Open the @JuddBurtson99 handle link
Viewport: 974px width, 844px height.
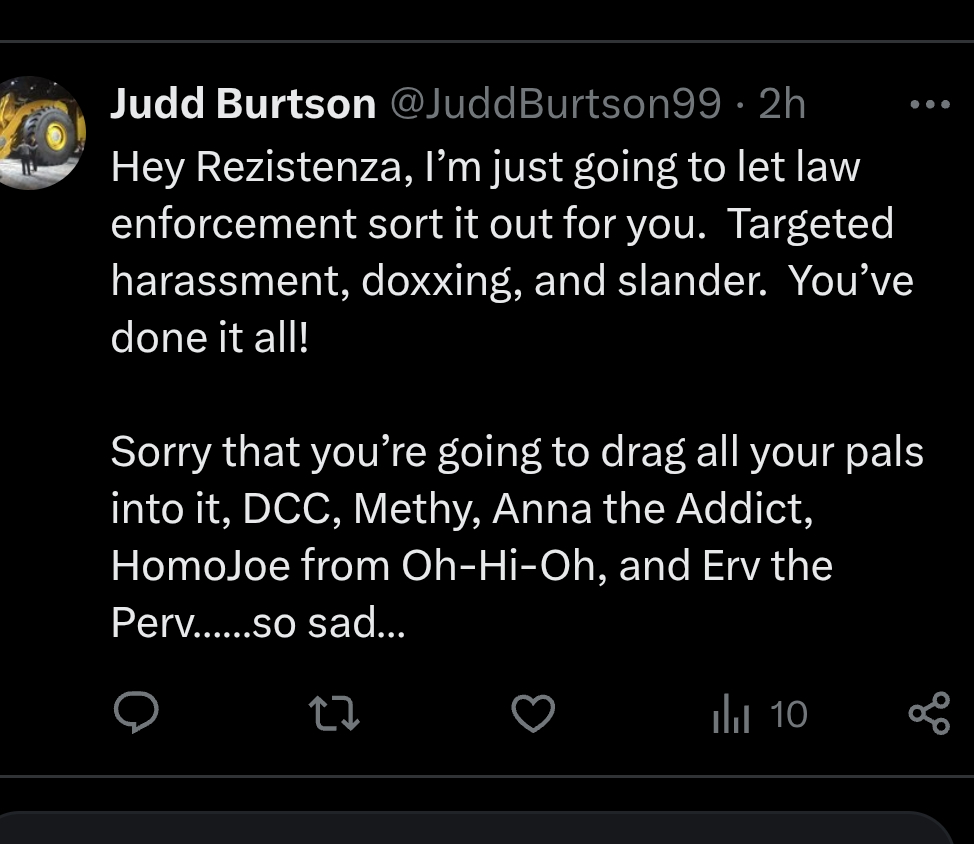coord(553,104)
